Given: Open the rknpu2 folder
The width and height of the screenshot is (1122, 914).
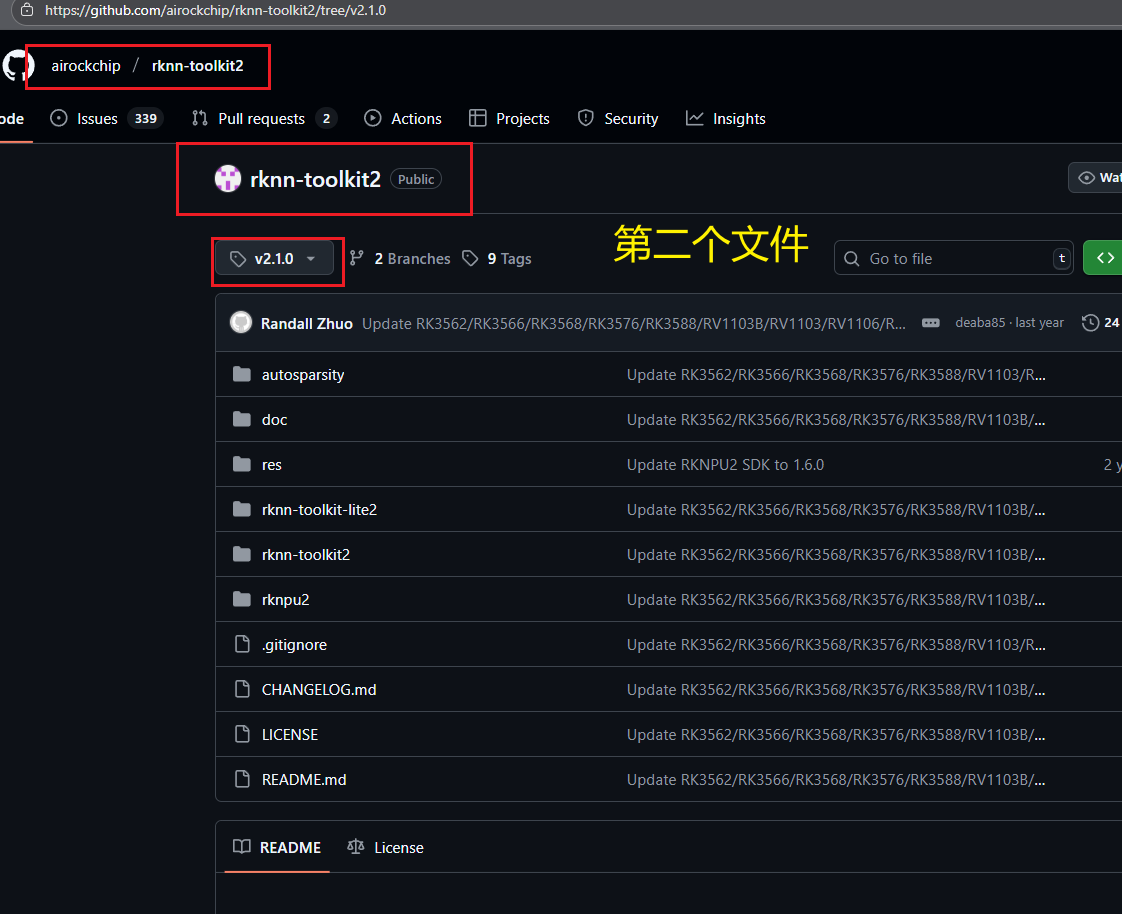Looking at the screenshot, I should [286, 600].
